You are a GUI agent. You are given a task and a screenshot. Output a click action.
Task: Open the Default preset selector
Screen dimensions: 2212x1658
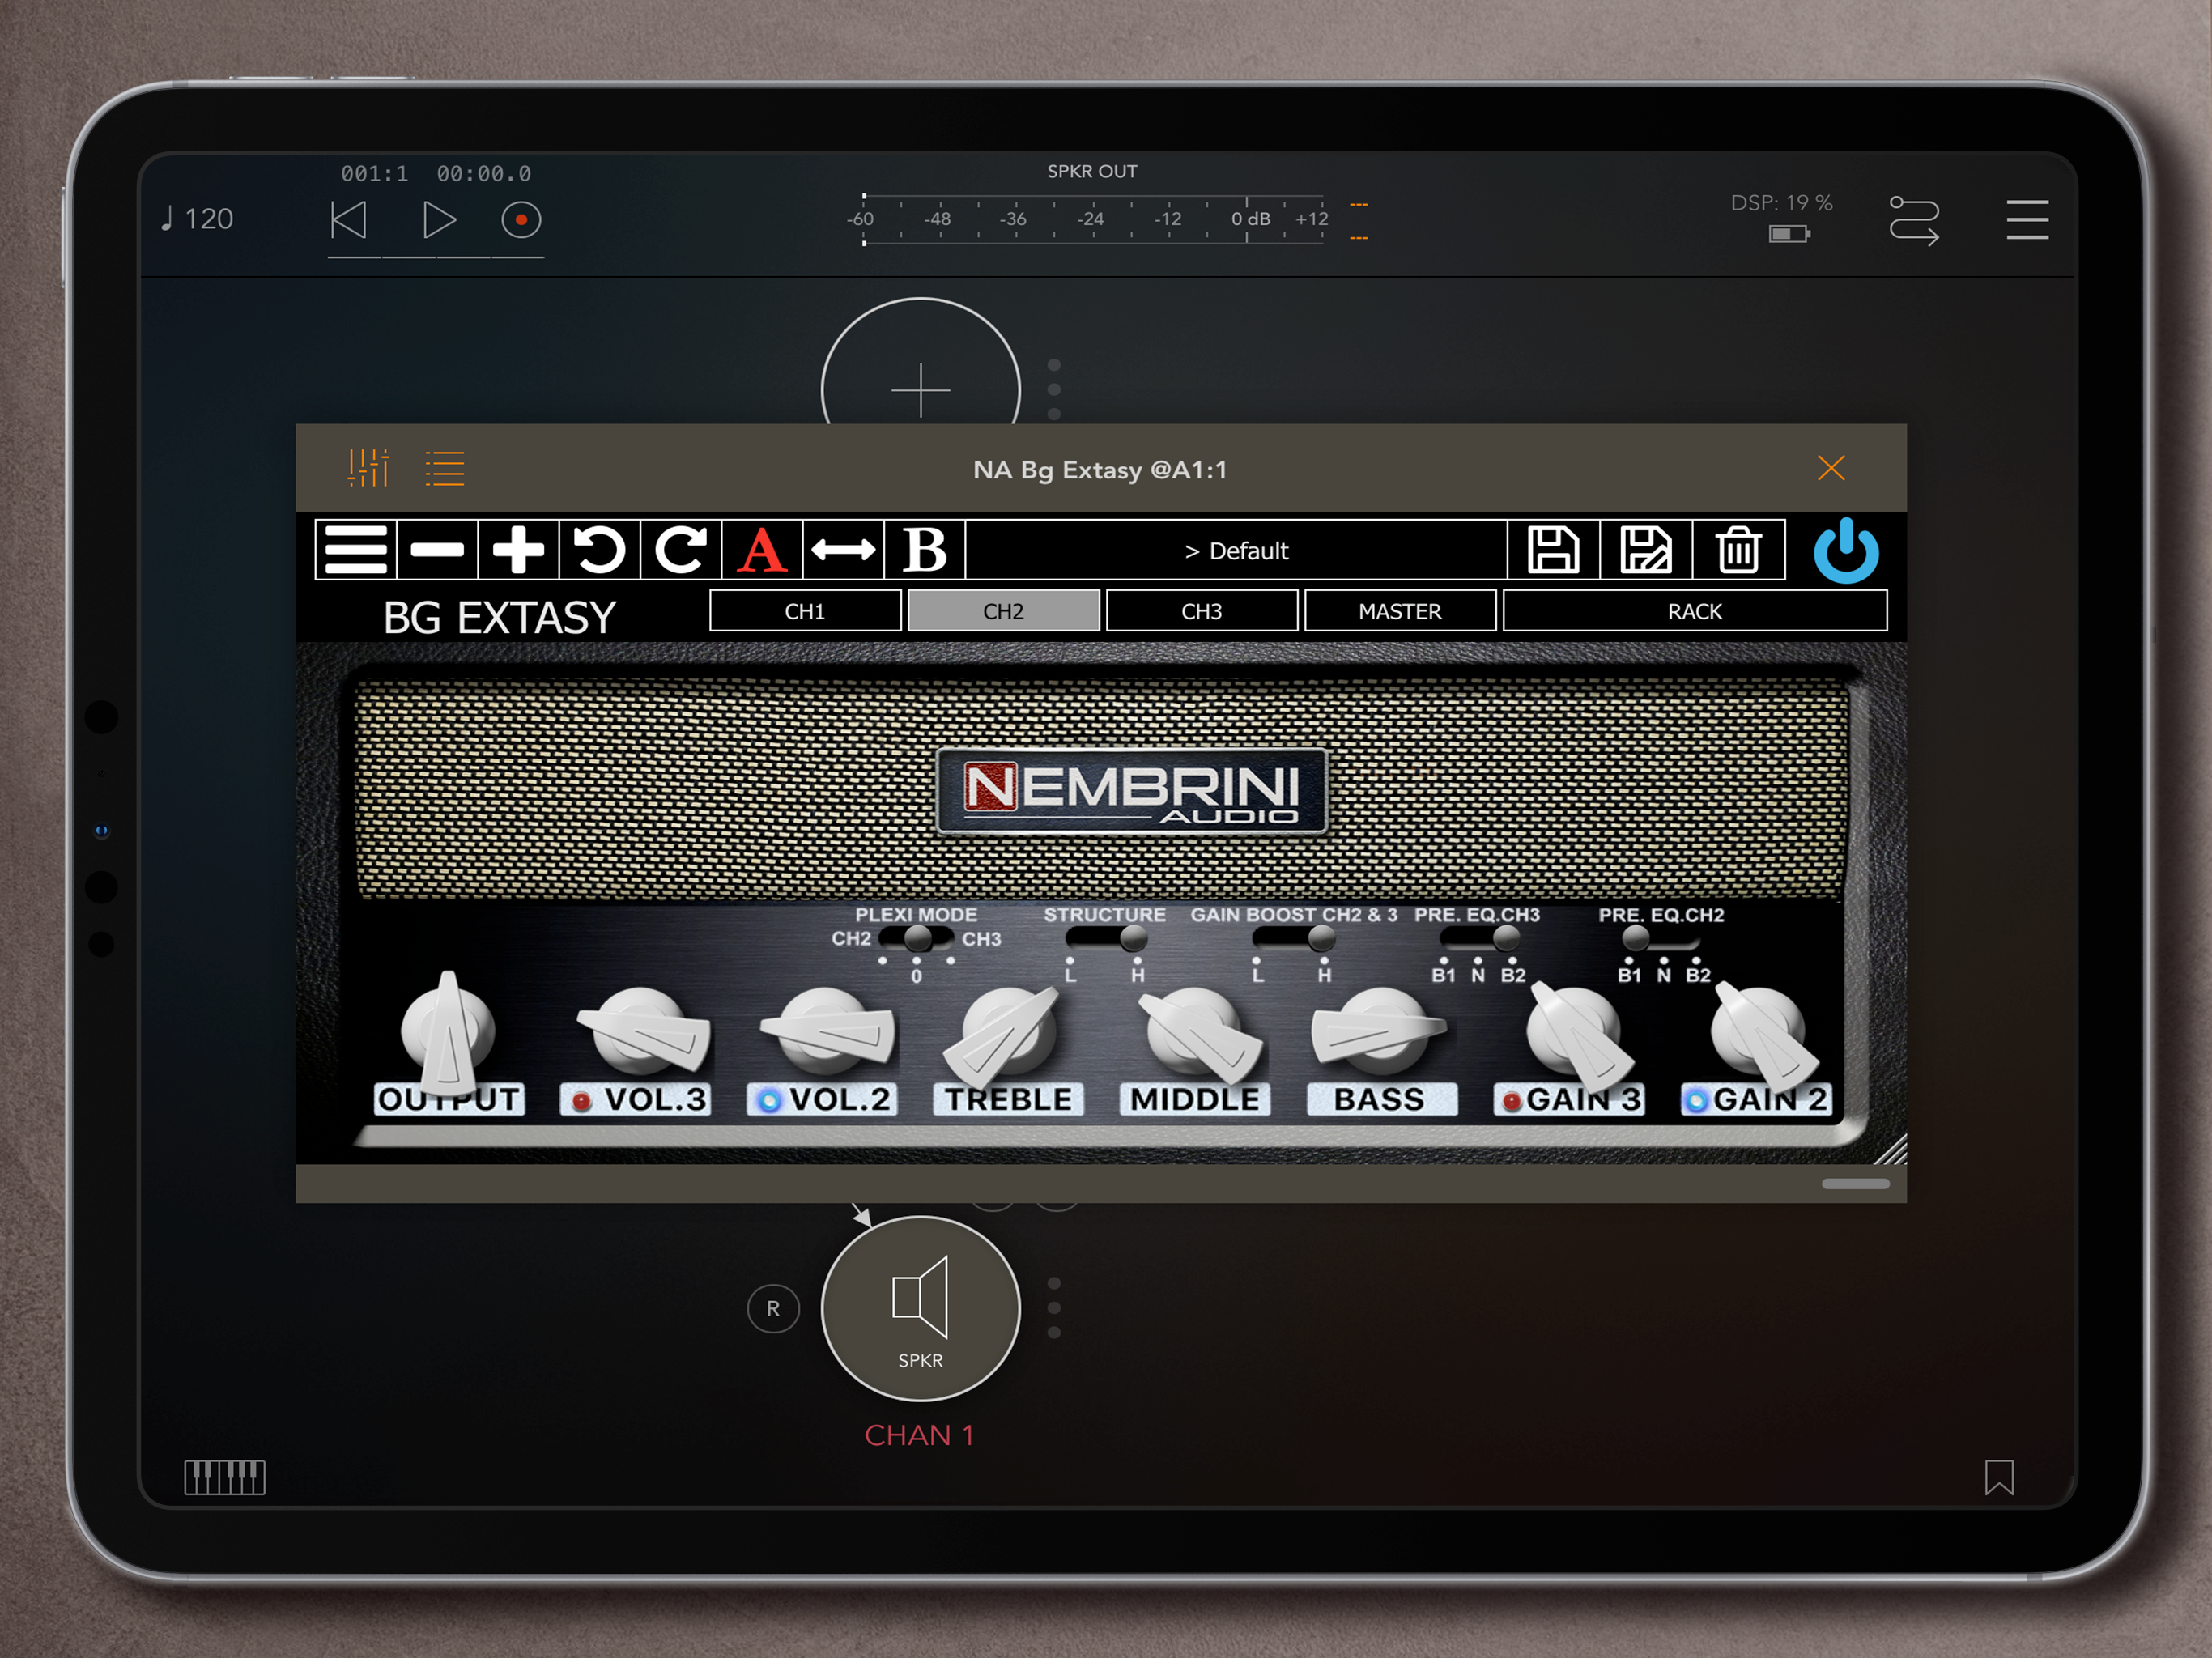(1236, 550)
